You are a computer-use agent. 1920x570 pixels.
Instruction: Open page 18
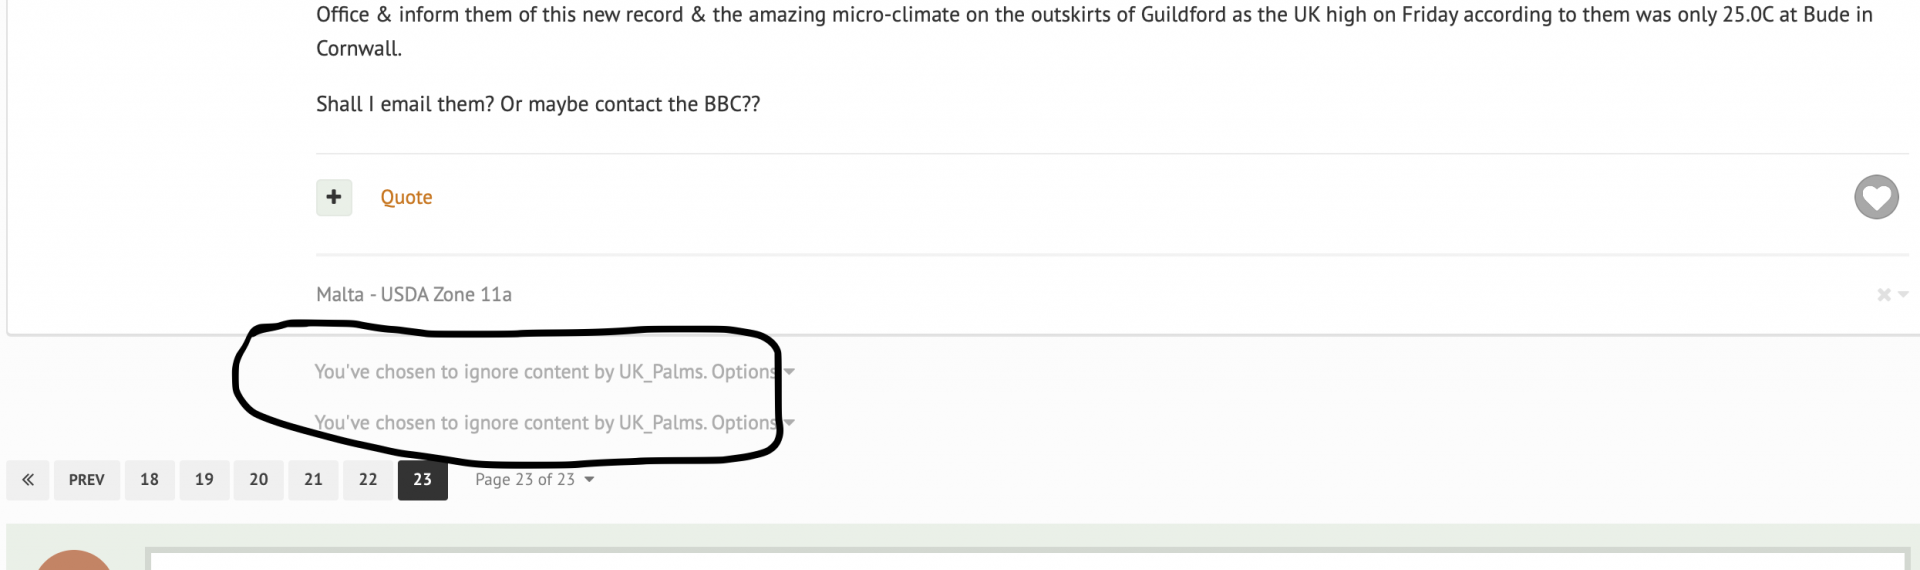pos(149,480)
